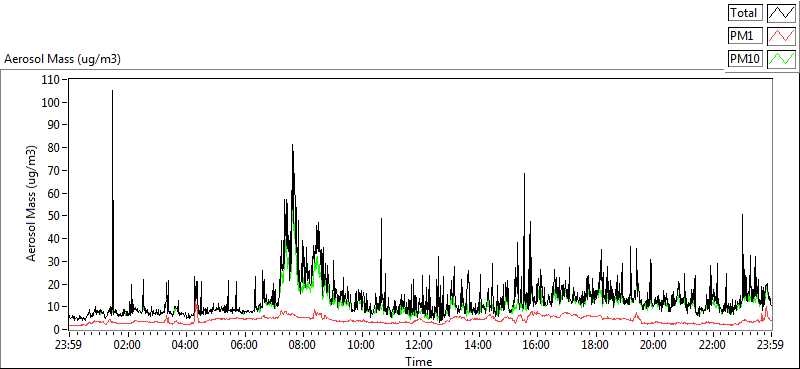Click the vertical Aerosol Mass Y-axis title

point(32,204)
